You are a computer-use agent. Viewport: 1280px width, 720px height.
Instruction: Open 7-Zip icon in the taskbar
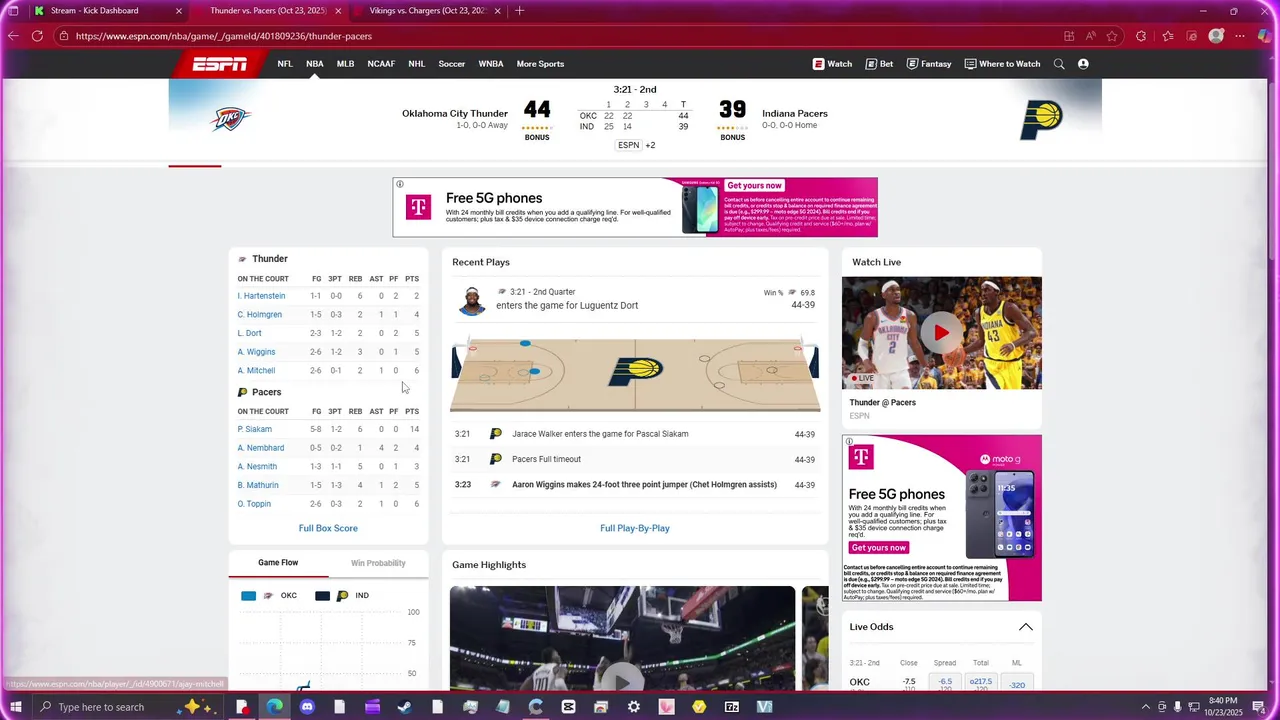point(732,707)
